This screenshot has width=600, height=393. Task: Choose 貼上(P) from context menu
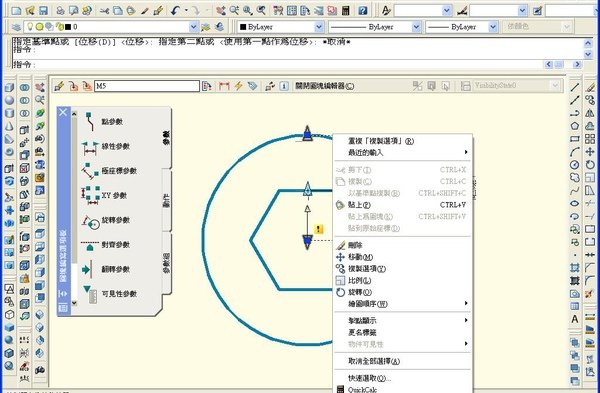(x=403, y=205)
